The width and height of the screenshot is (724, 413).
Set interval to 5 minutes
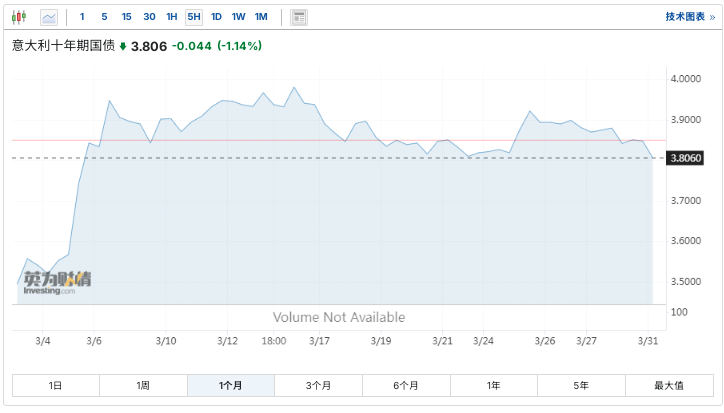tap(104, 17)
